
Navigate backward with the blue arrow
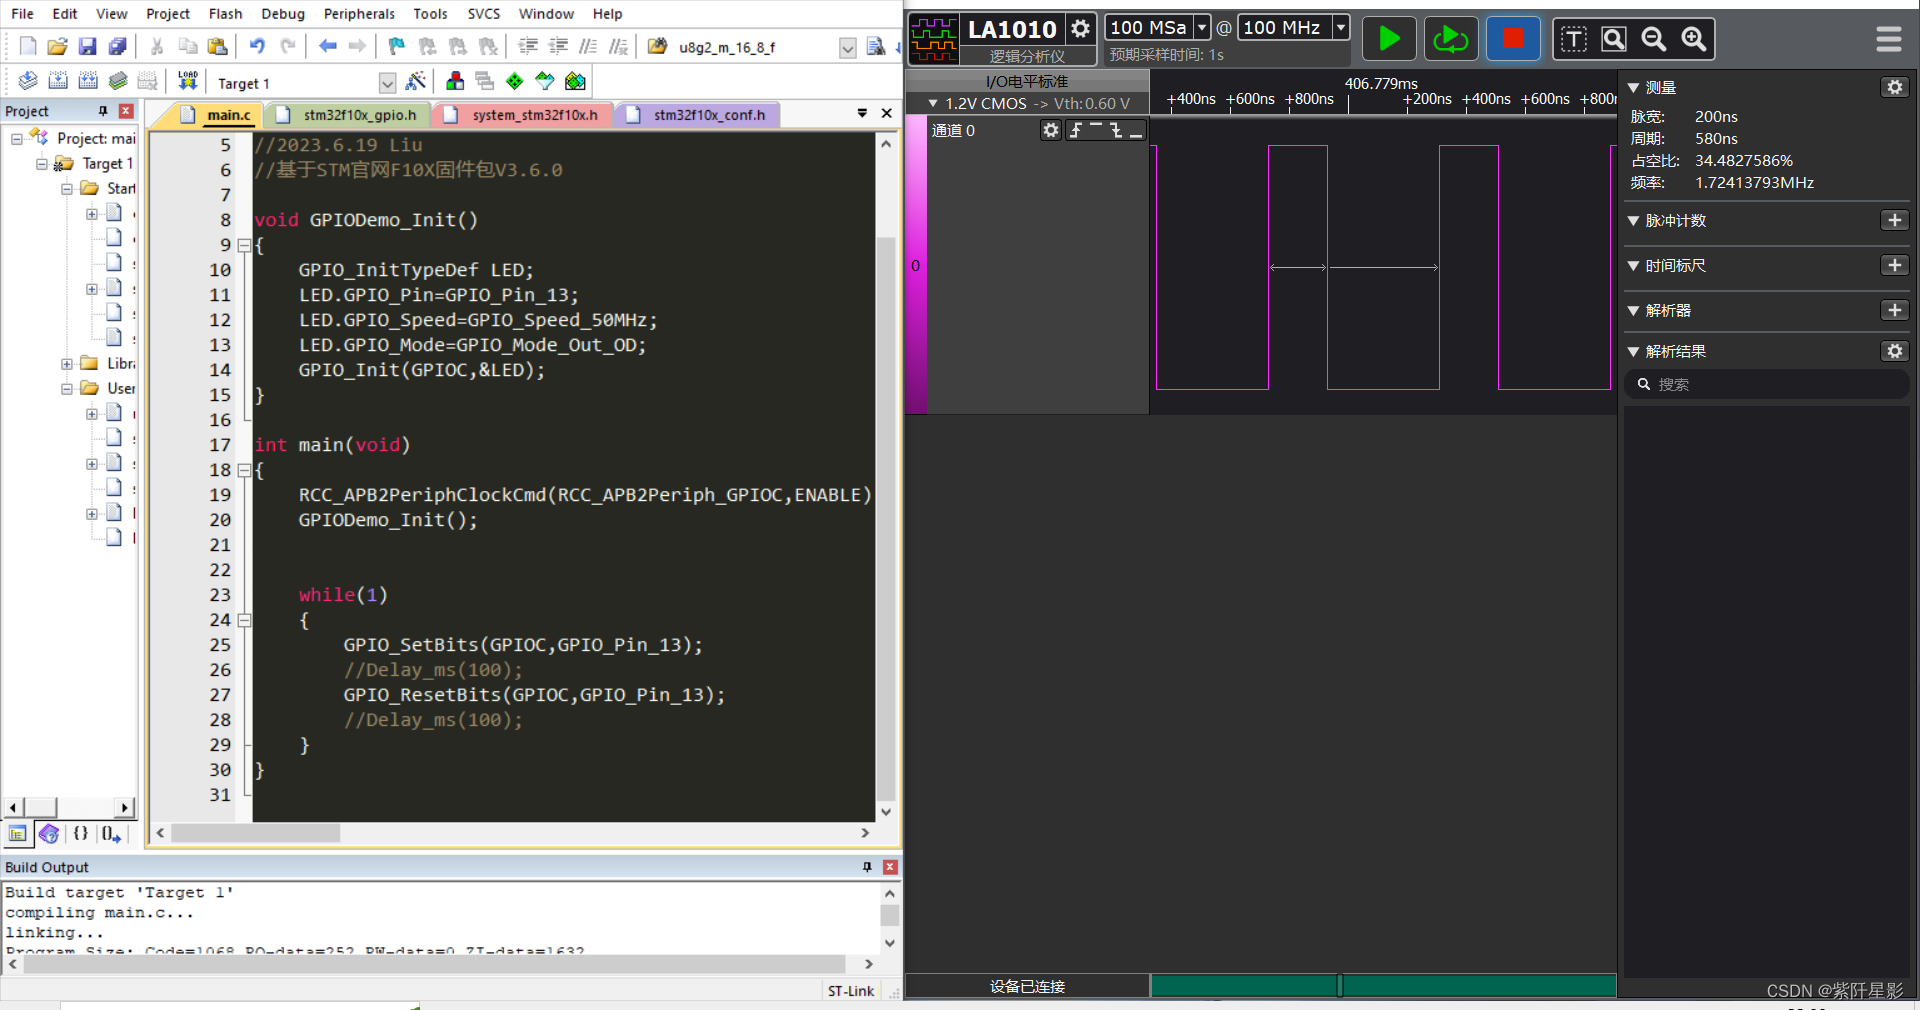(x=328, y=46)
